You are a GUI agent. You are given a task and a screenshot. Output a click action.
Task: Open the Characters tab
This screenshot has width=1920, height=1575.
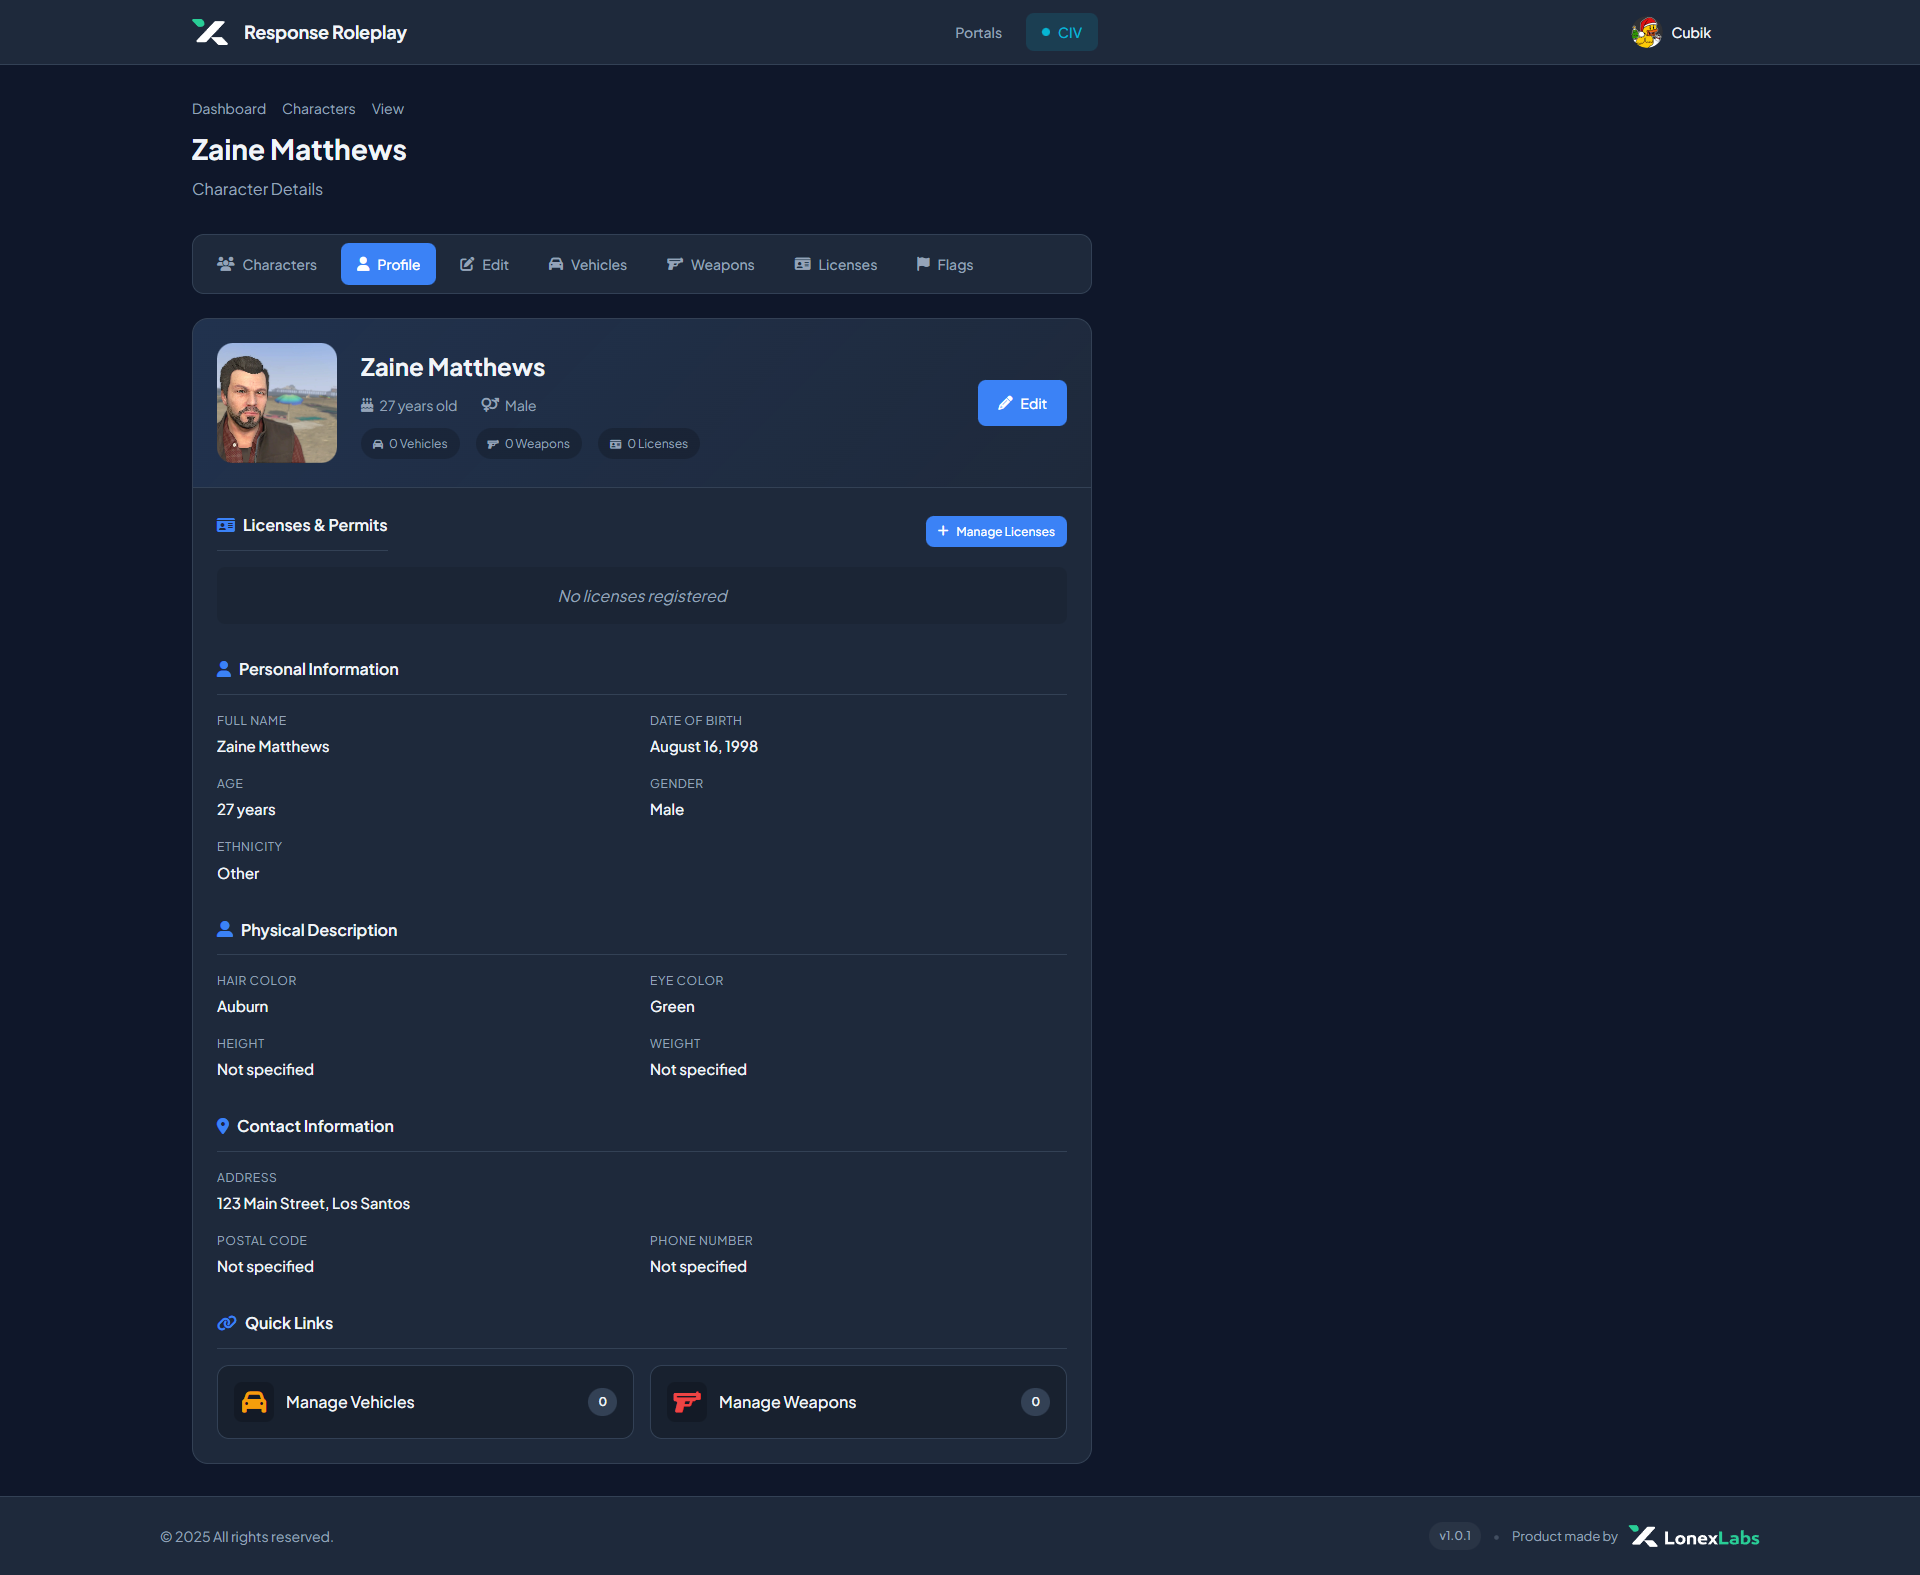(267, 264)
